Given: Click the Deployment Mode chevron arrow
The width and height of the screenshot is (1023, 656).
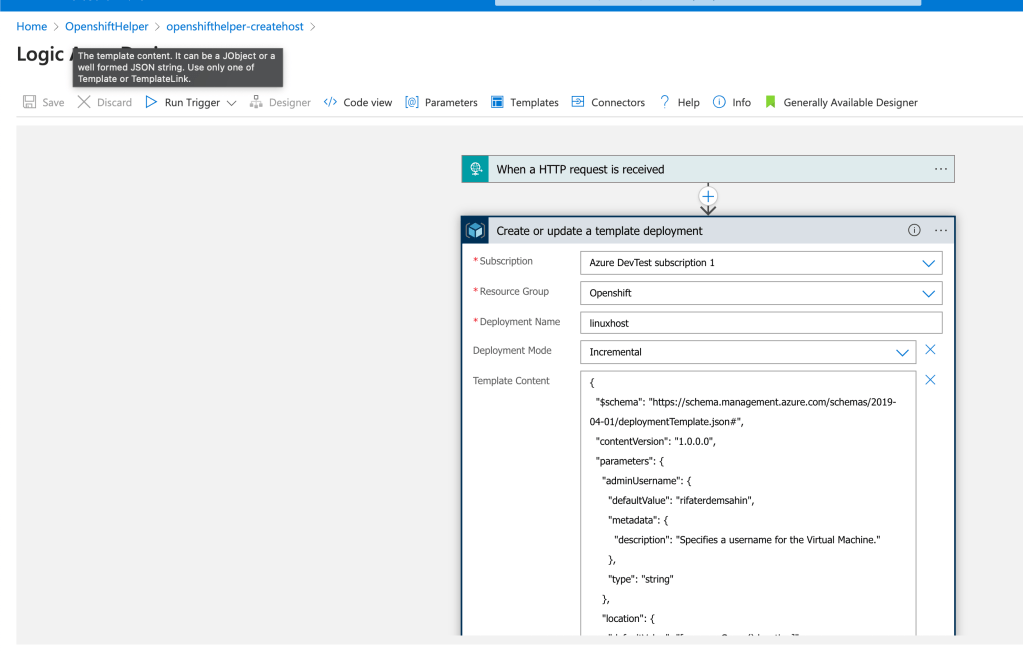Looking at the screenshot, I should (902, 352).
